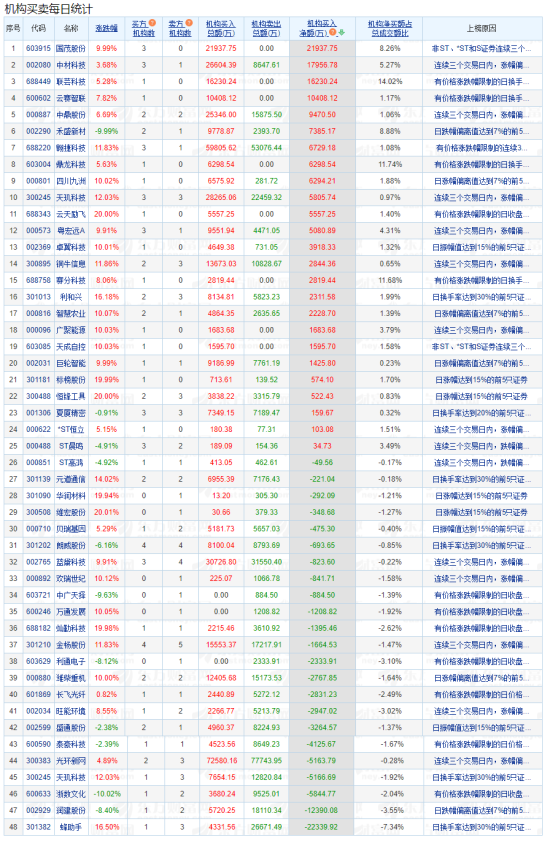Image resolution: width=550 pixels, height=843 pixels.
Task: Open stock code 603085 link
Action: pyautogui.click(x=38, y=347)
